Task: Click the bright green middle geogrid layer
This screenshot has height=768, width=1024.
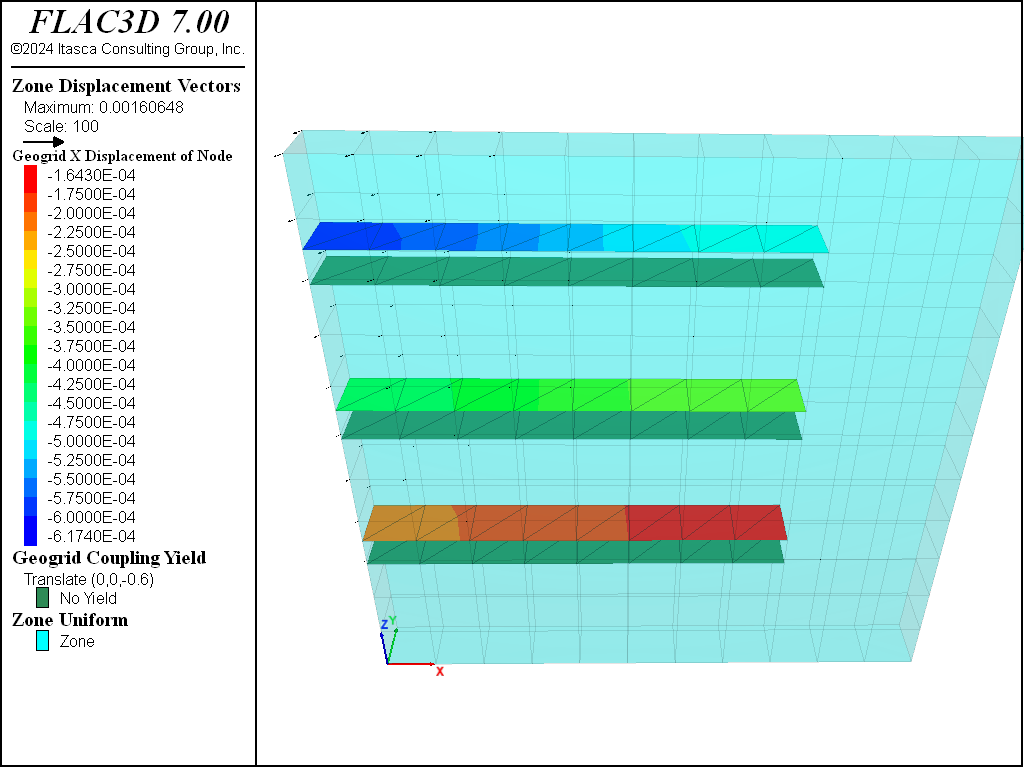Action: click(571, 395)
